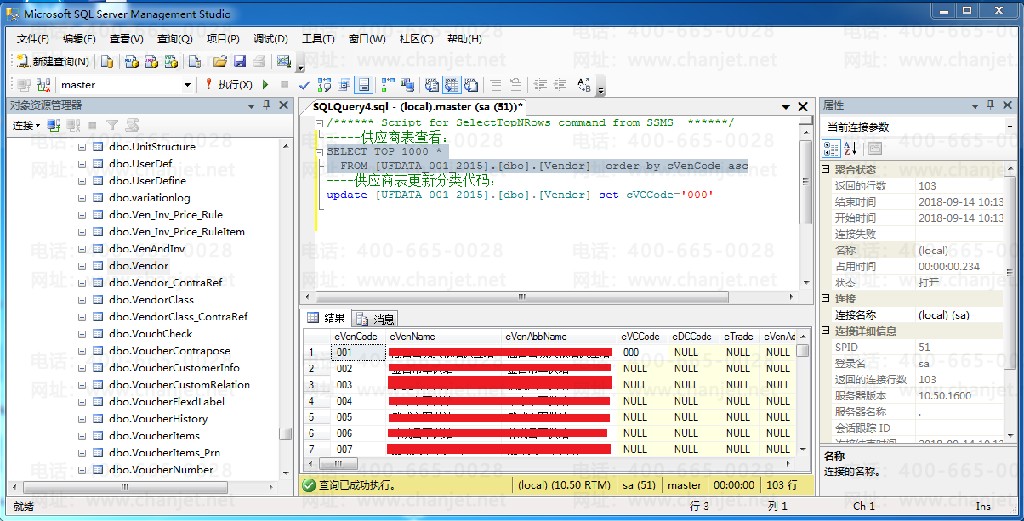Screen dimensions: 1024x521
Task: Parse the query with the blue checkmark
Action: (x=304, y=84)
